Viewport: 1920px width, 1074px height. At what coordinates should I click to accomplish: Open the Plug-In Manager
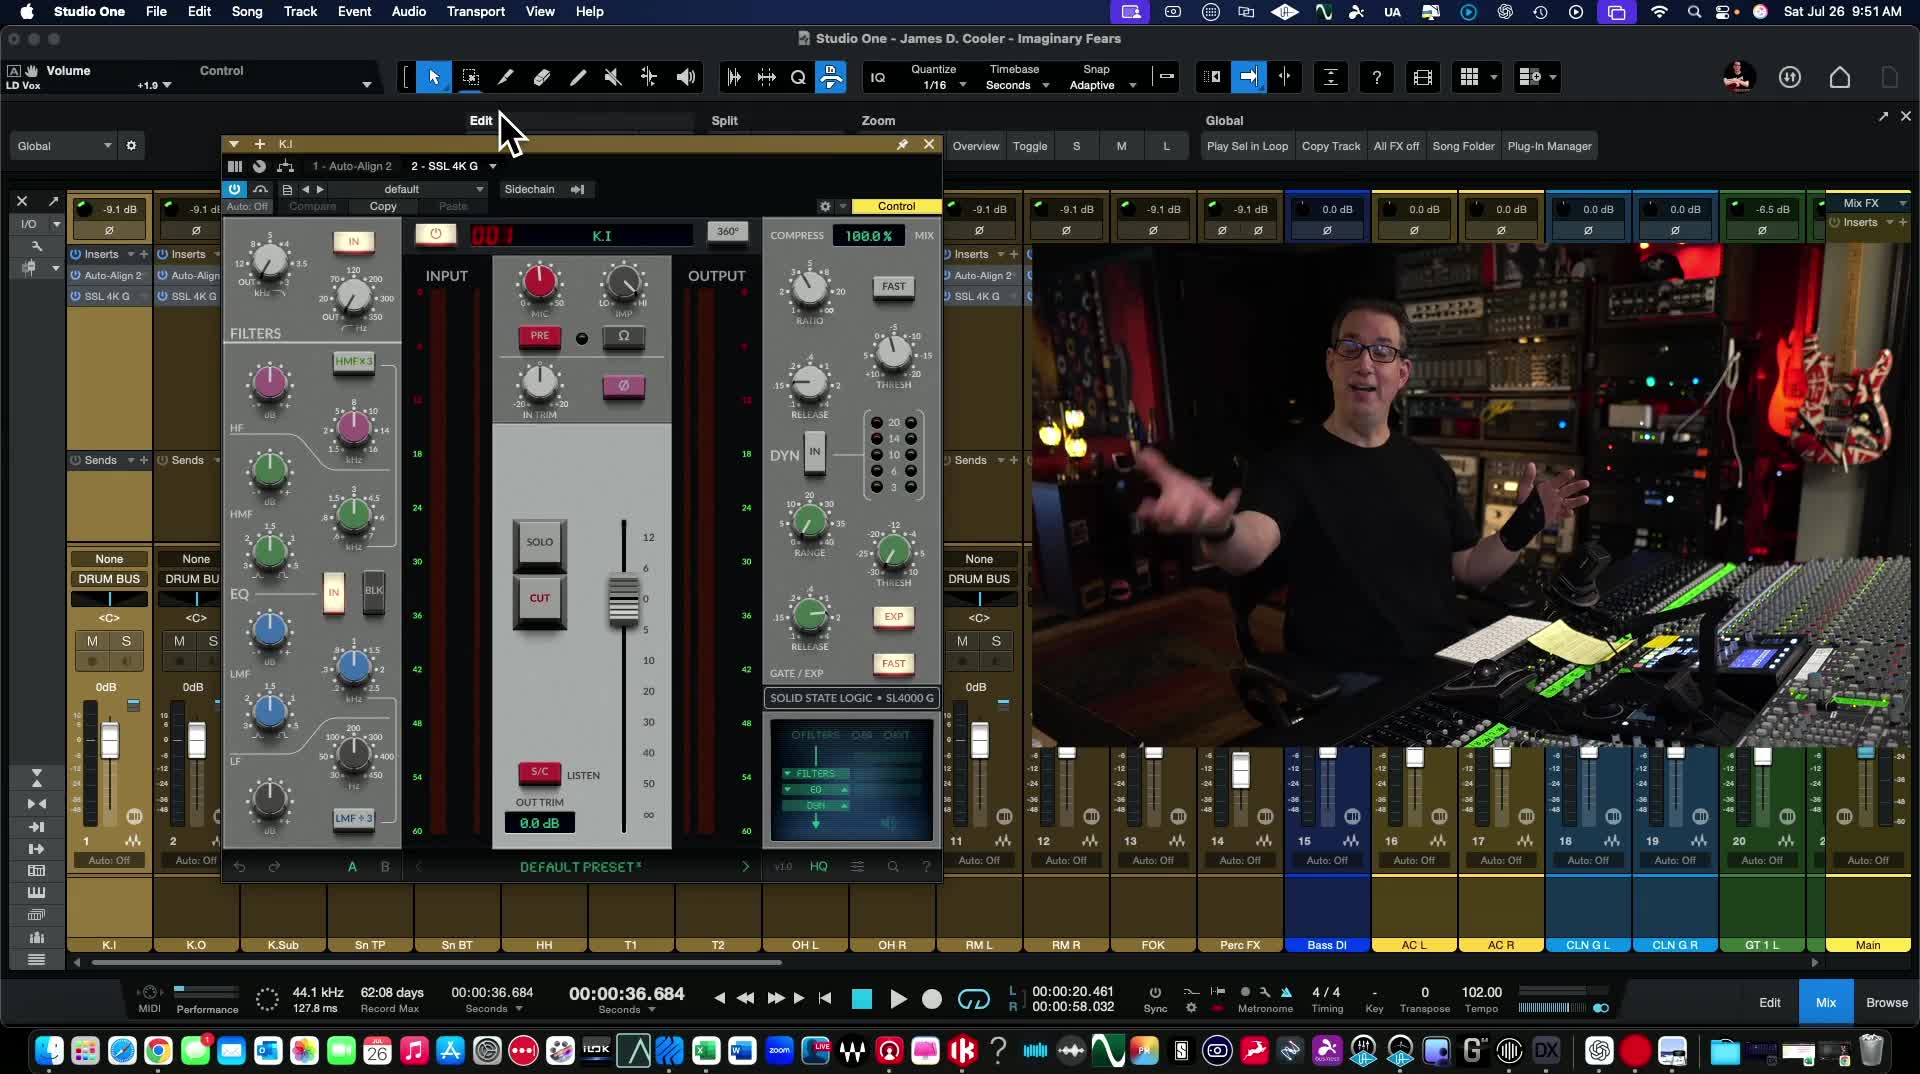click(x=1548, y=146)
